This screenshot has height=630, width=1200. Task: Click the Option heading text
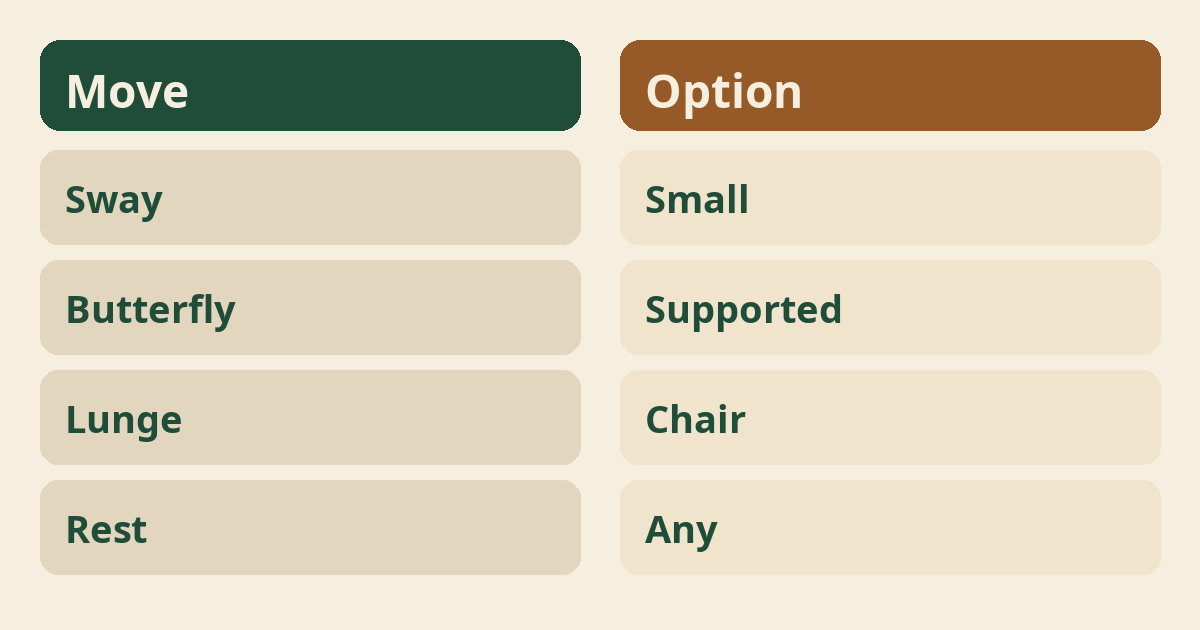(724, 93)
